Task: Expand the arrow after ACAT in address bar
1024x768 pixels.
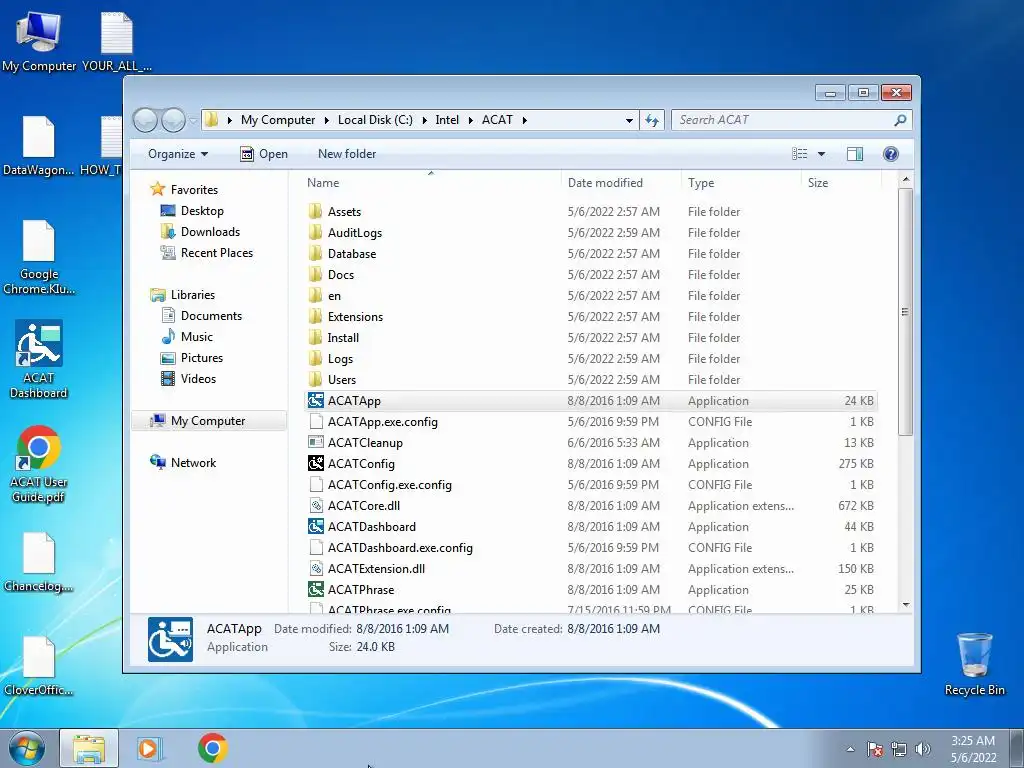Action: [x=524, y=120]
